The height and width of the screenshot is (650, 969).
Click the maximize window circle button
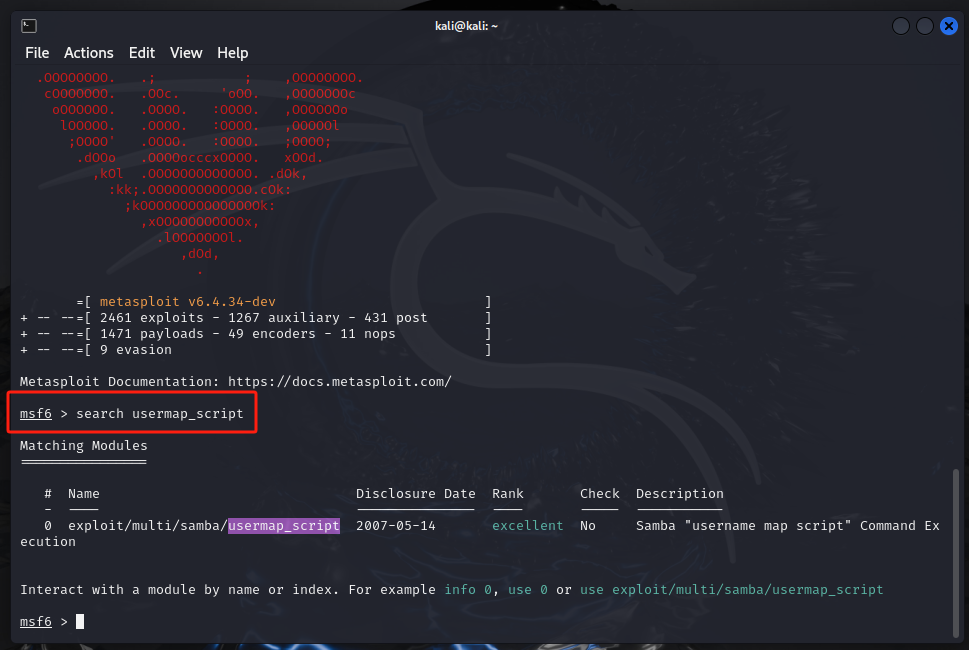pyautogui.click(x=925, y=26)
